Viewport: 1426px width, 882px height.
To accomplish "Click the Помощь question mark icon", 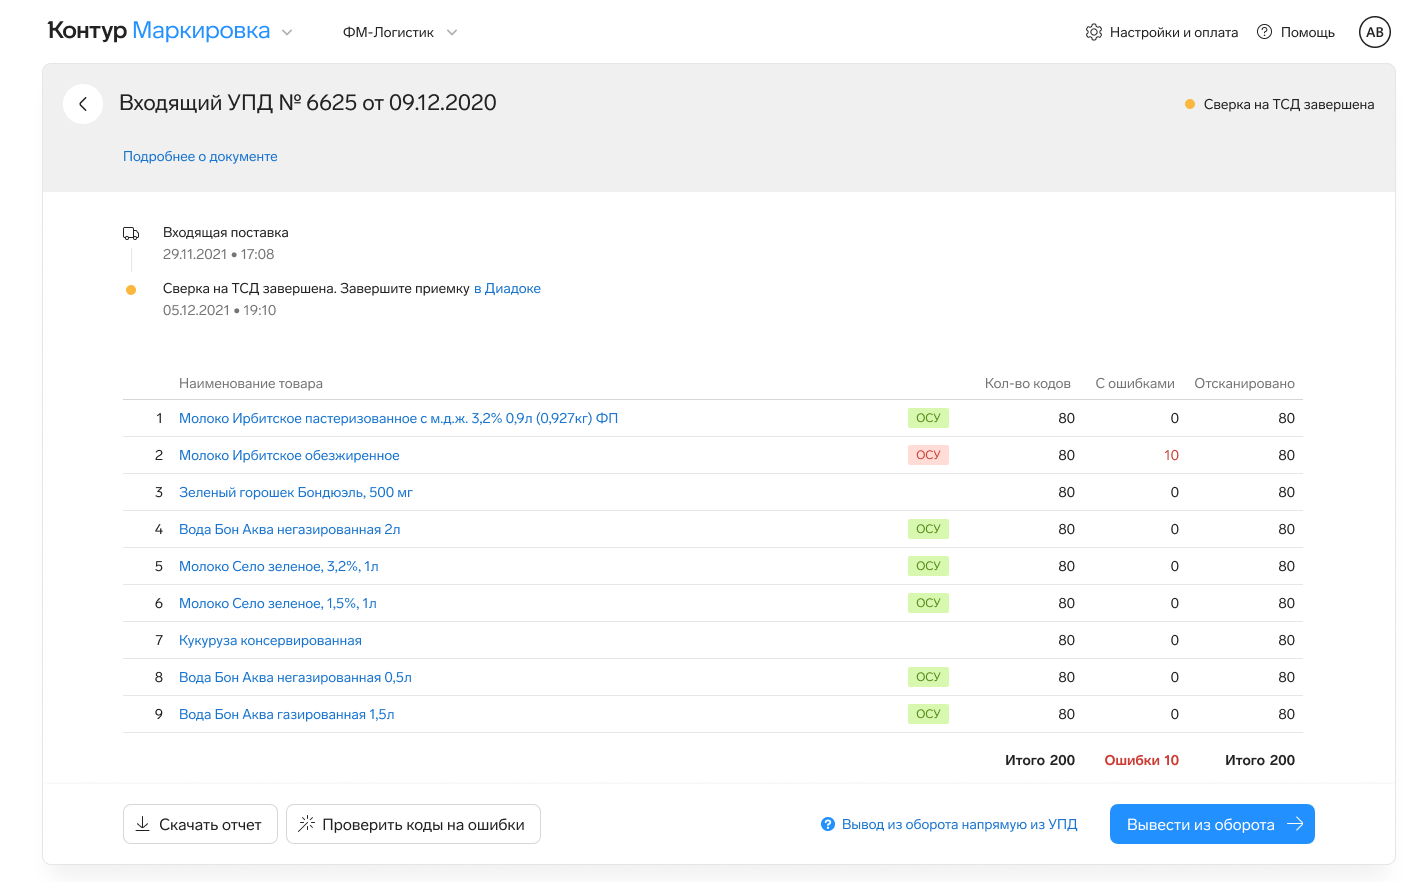I will pos(1264,32).
